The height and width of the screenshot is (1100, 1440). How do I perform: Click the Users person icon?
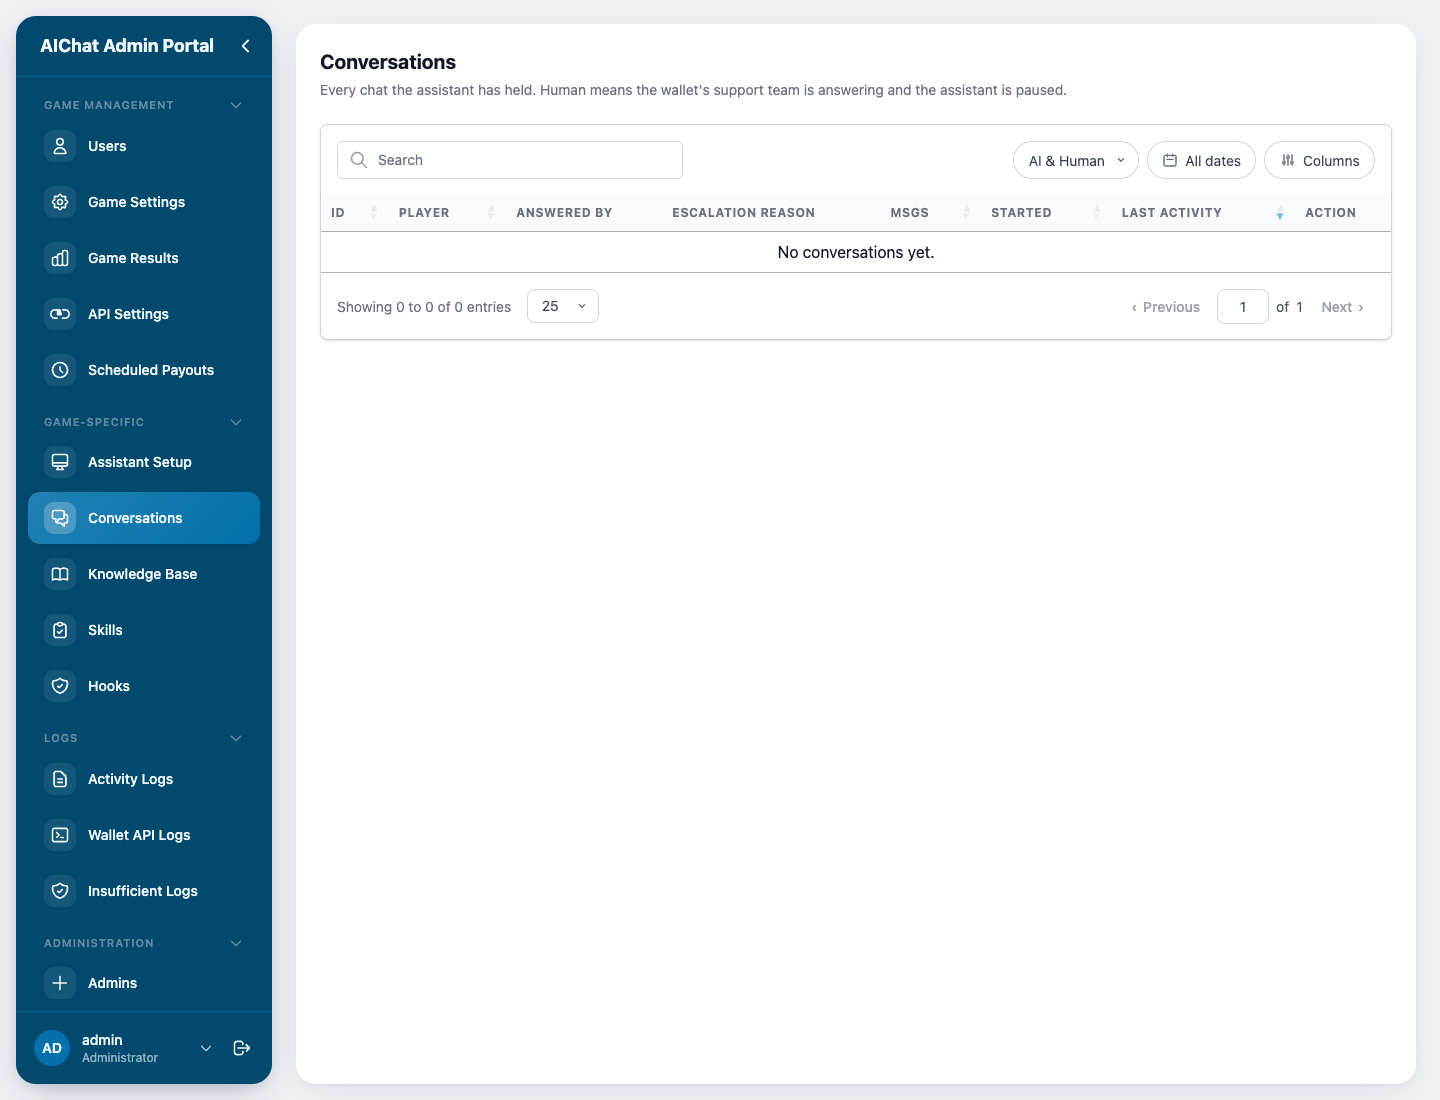(x=60, y=146)
